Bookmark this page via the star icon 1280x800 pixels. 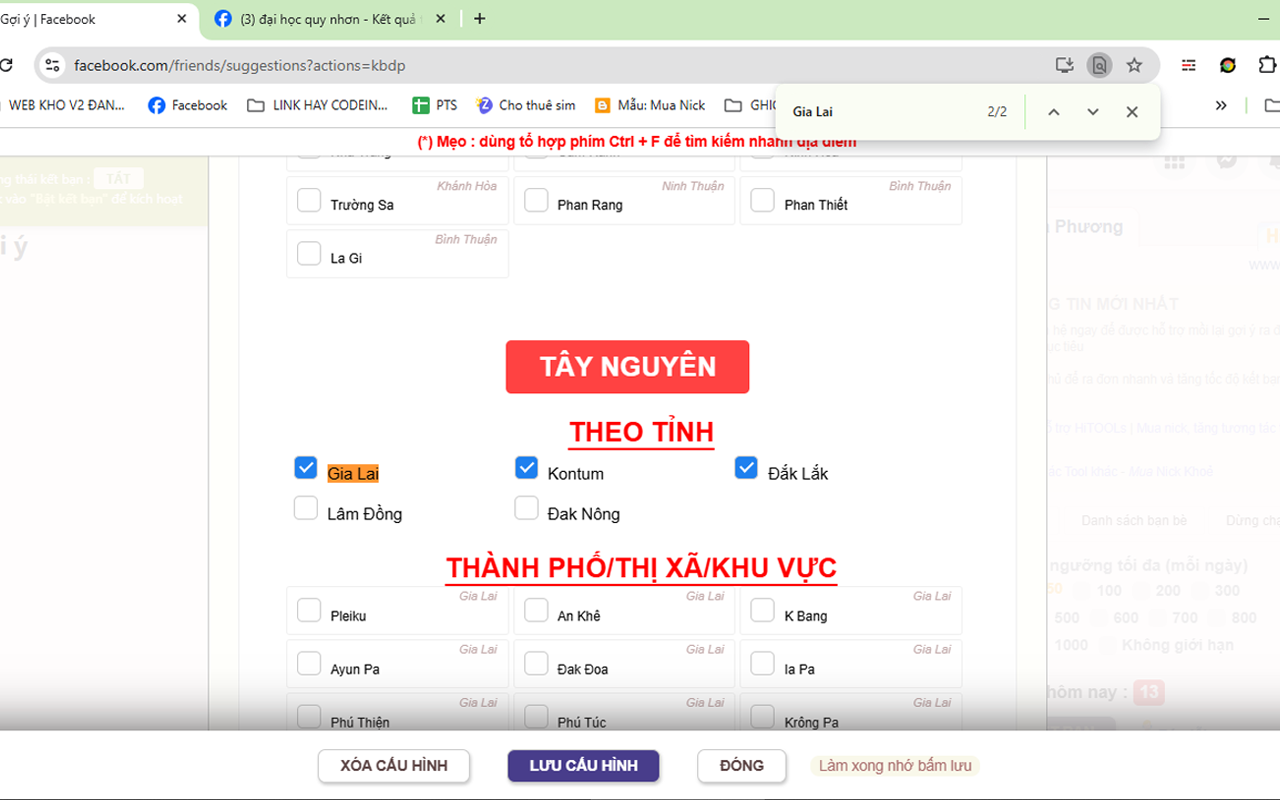click(1134, 65)
